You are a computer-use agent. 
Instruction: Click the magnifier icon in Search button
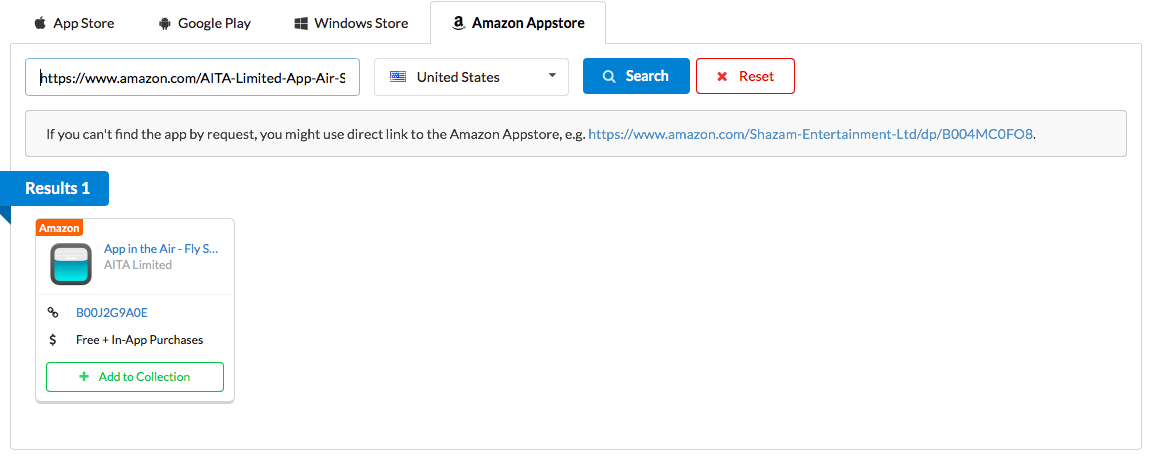point(609,76)
